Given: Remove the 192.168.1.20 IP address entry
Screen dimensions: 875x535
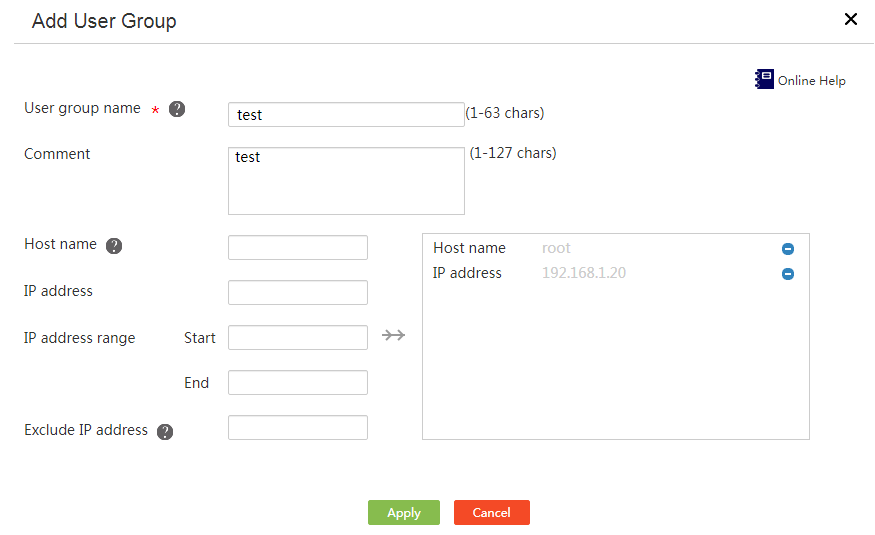Looking at the screenshot, I should (787, 274).
